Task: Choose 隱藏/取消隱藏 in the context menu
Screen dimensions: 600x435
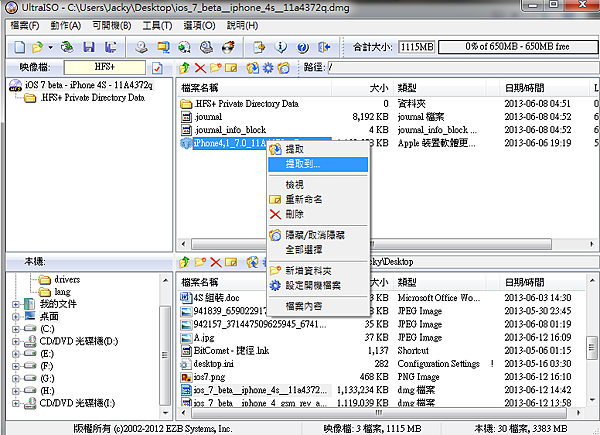Action: pyautogui.click(x=318, y=235)
